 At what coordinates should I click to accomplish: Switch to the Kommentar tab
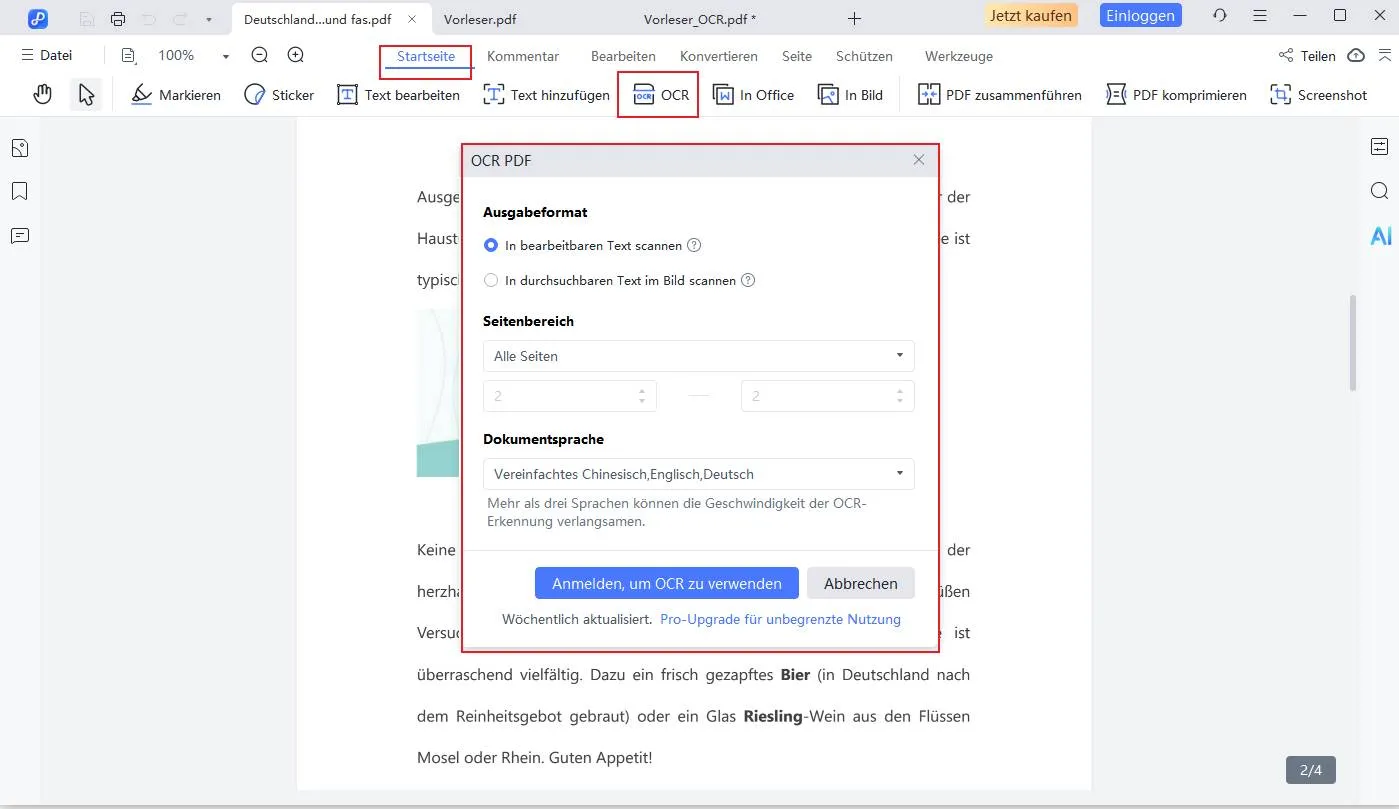523,56
